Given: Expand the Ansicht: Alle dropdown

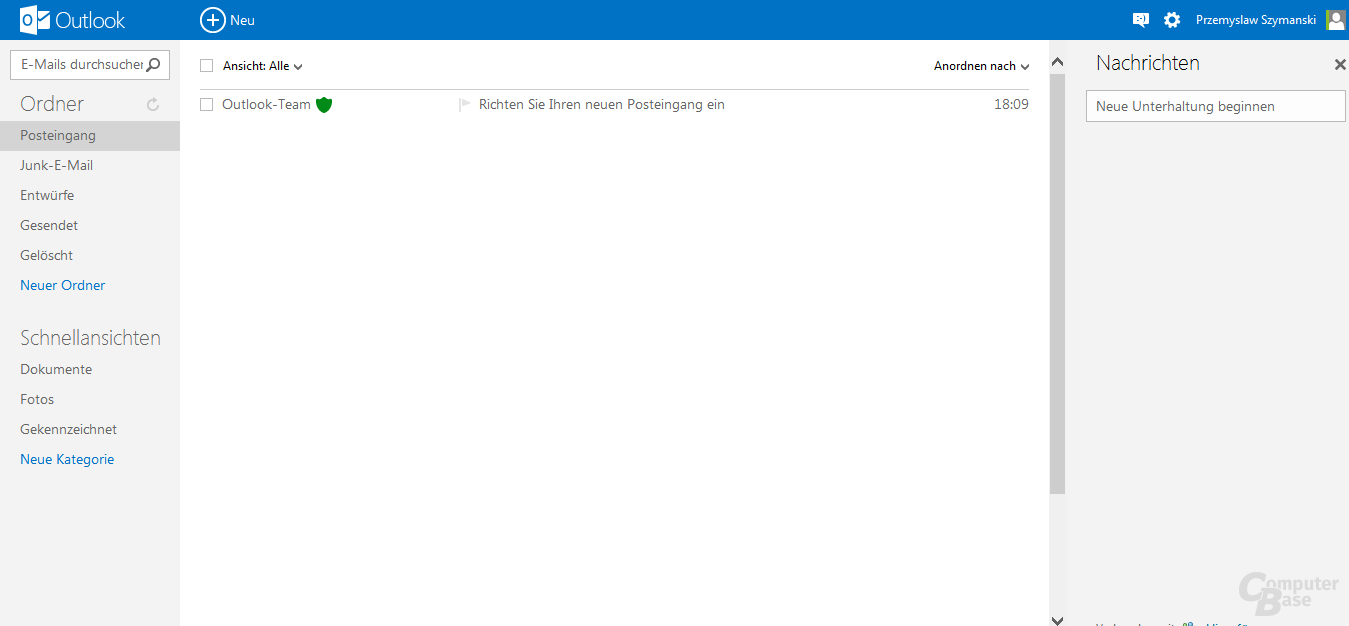Looking at the screenshot, I should coord(262,66).
